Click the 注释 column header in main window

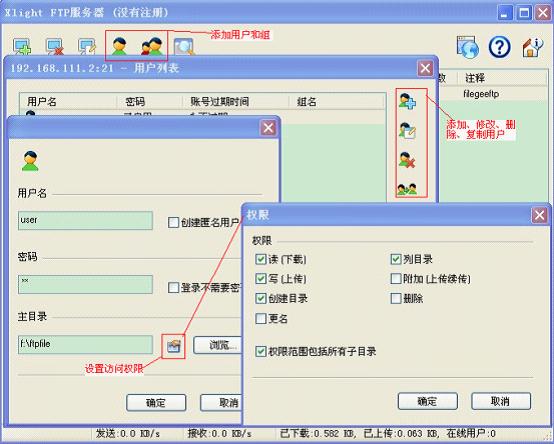tap(502, 78)
